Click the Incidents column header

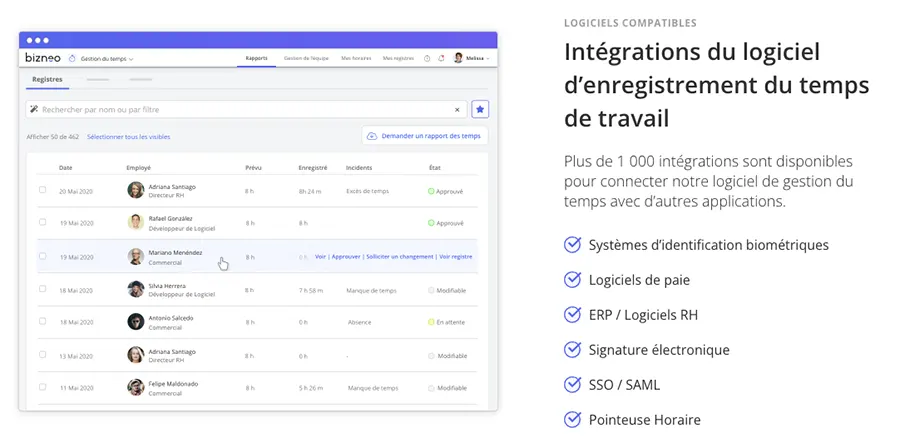pos(359,168)
